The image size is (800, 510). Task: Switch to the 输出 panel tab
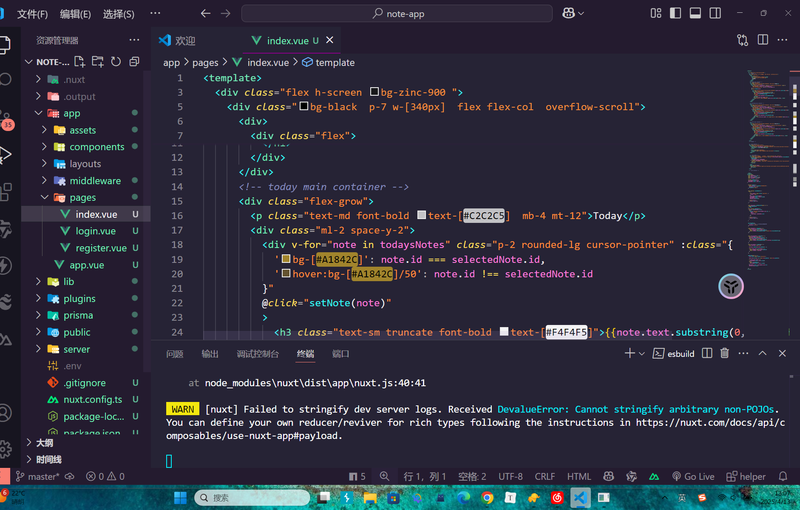pos(210,353)
